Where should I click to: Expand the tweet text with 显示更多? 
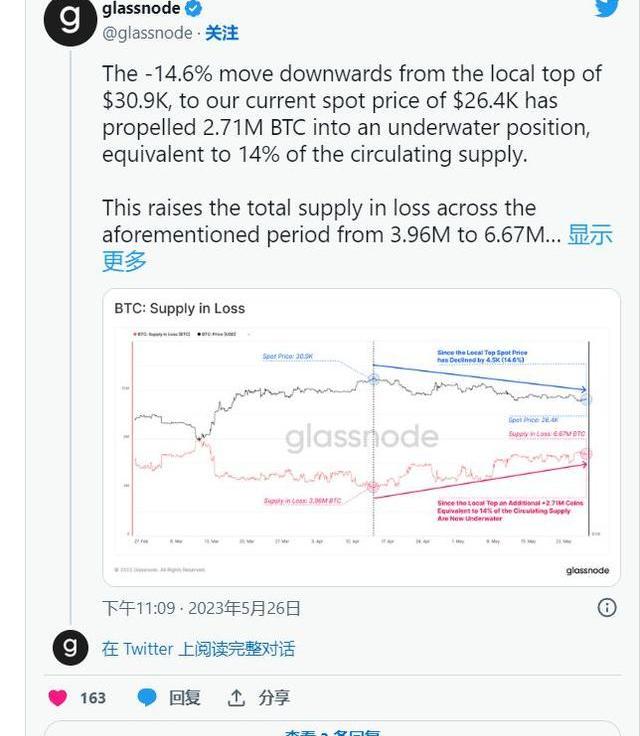point(590,235)
